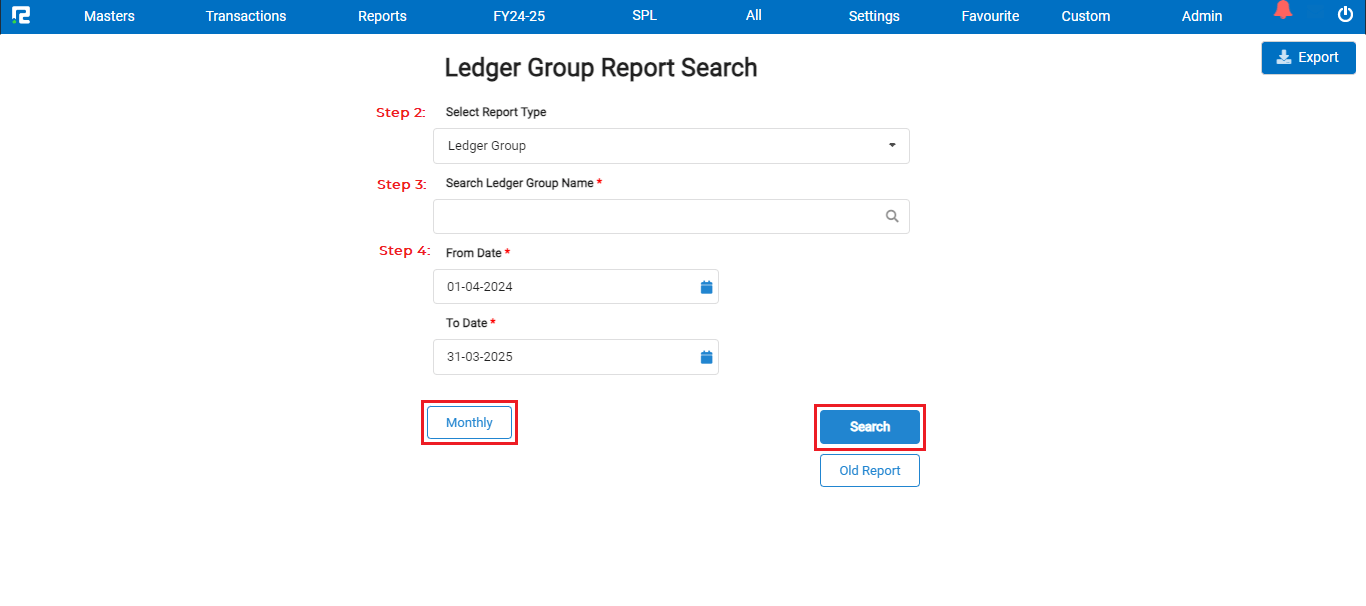Open the Transactions menu

pos(245,16)
